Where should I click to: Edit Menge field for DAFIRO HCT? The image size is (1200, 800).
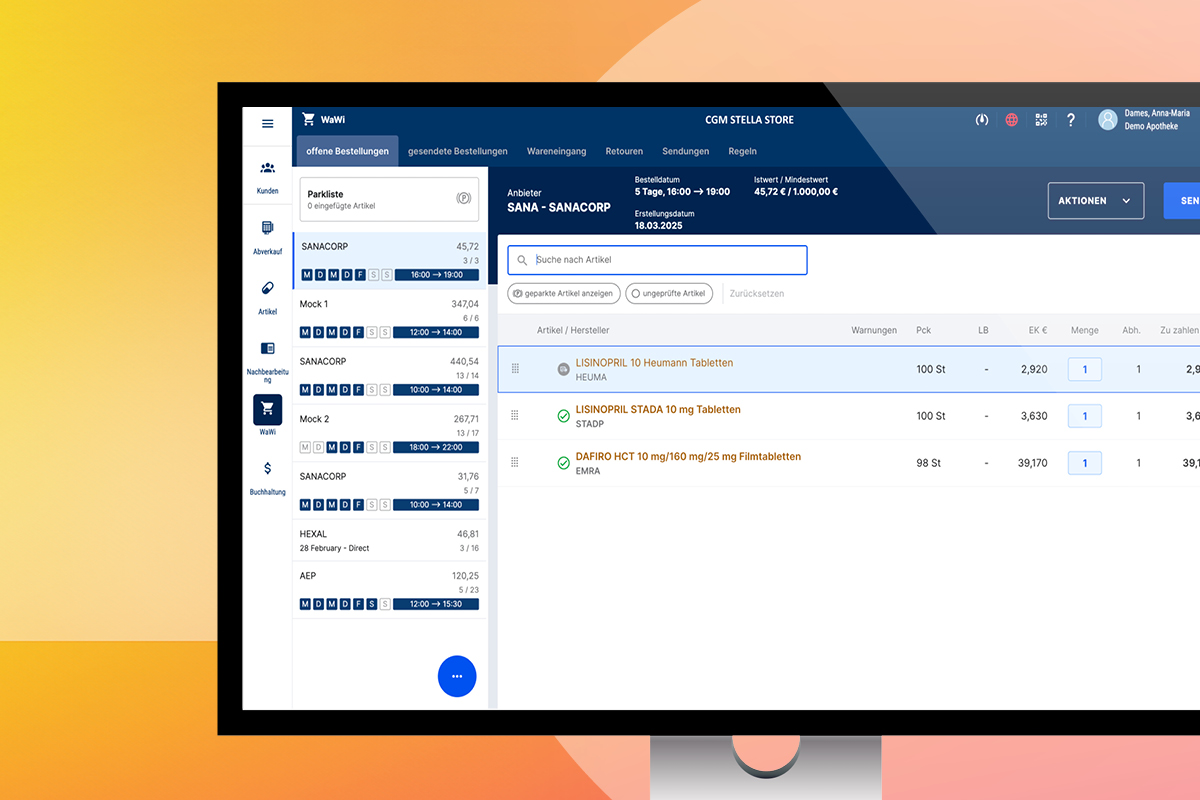(1085, 463)
